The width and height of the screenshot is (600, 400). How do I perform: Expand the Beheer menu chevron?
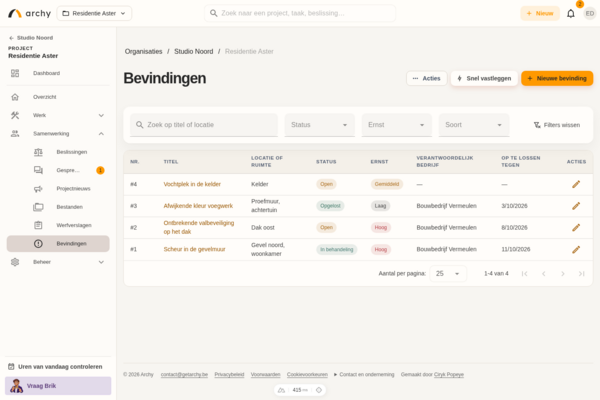click(101, 262)
